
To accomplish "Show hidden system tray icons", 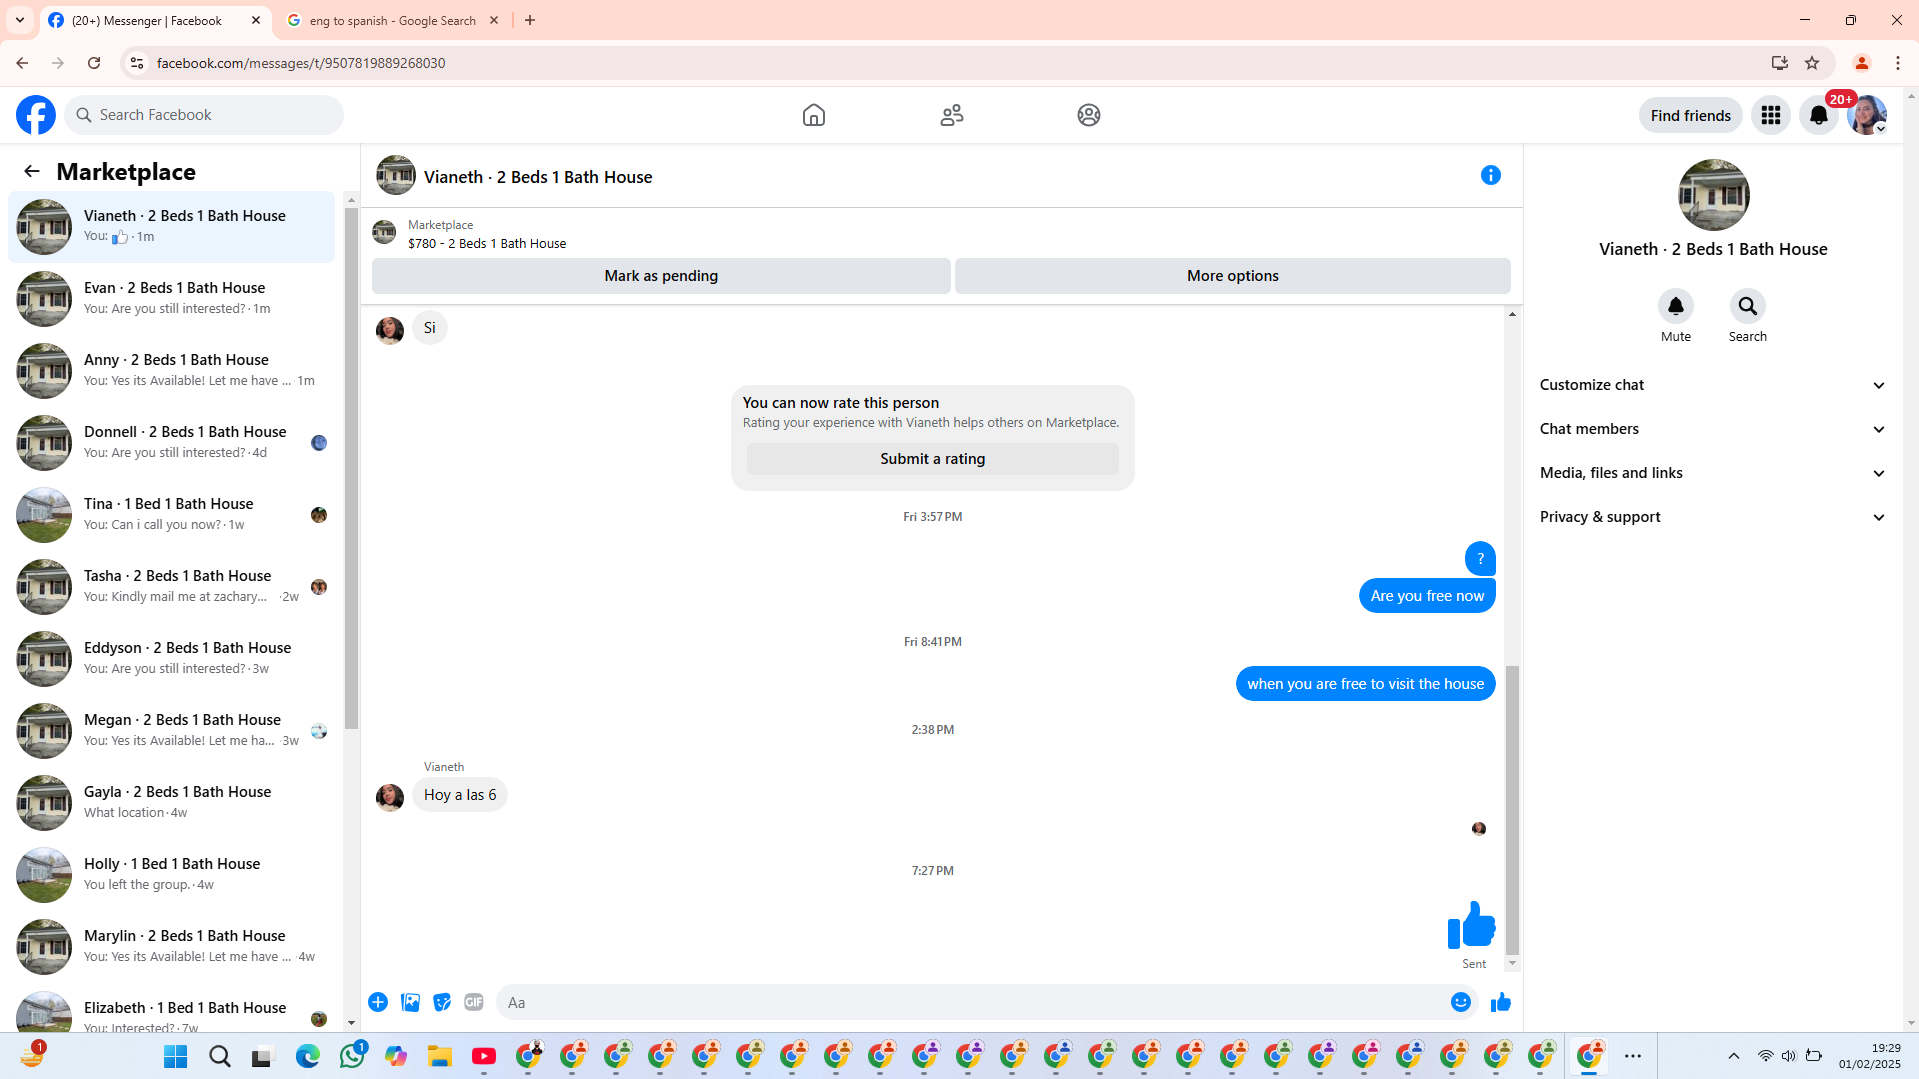I will point(1734,1056).
